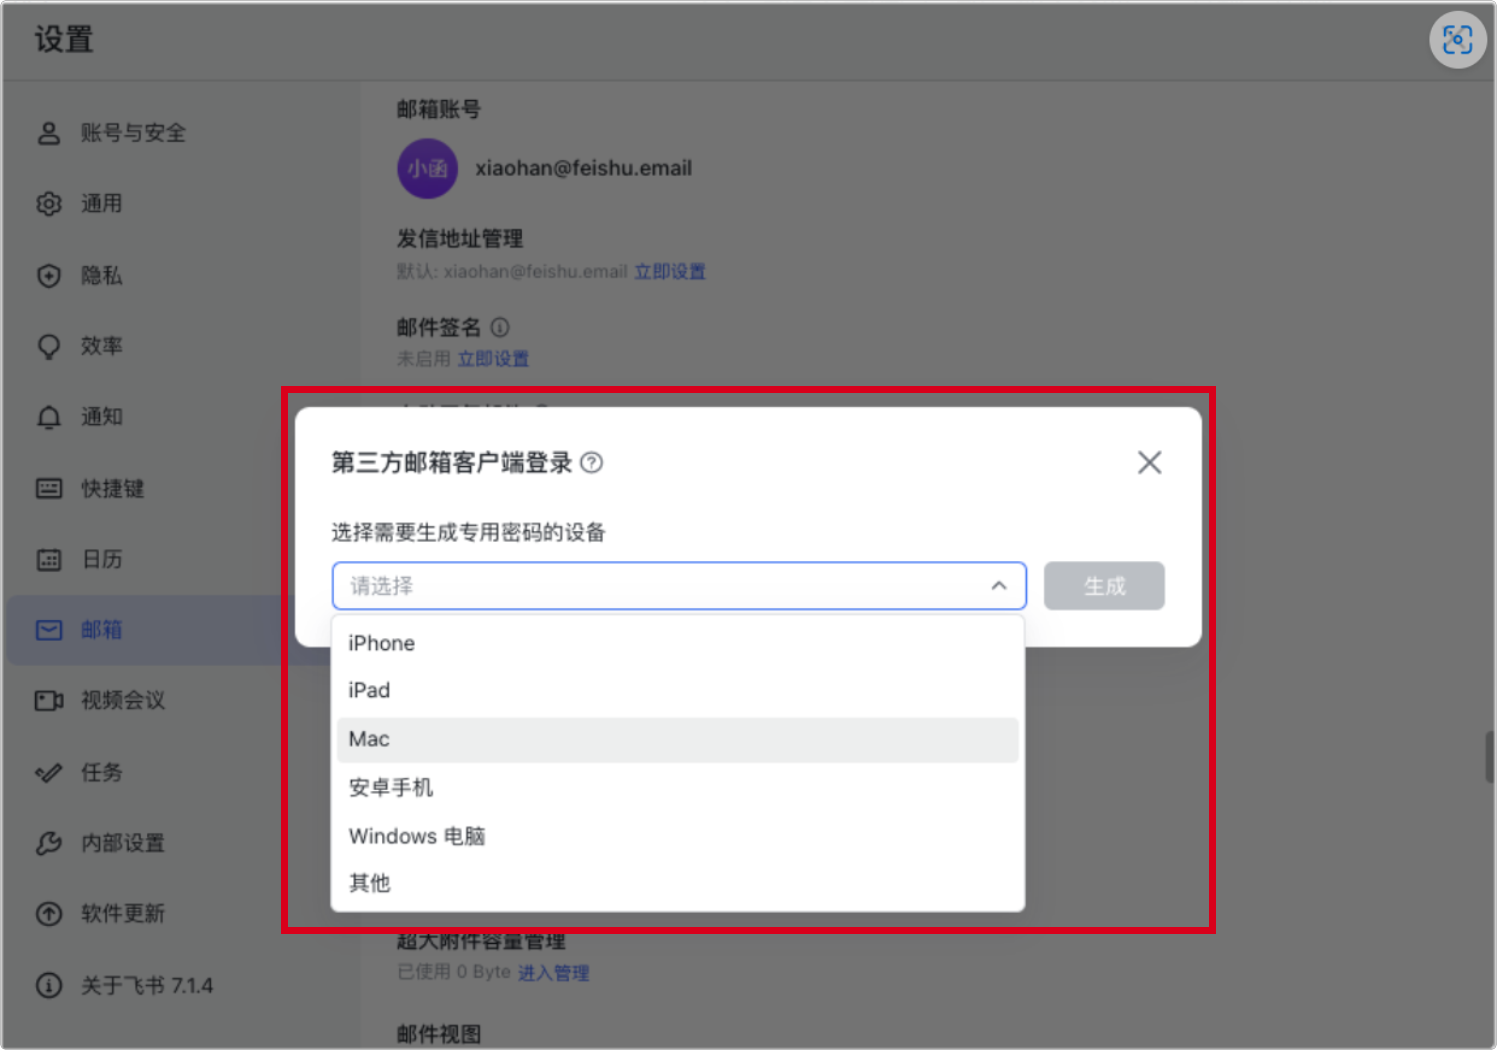1497x1050 pixels.
Task: Switch to the 日历 settings section
Action: pos(101,559)
